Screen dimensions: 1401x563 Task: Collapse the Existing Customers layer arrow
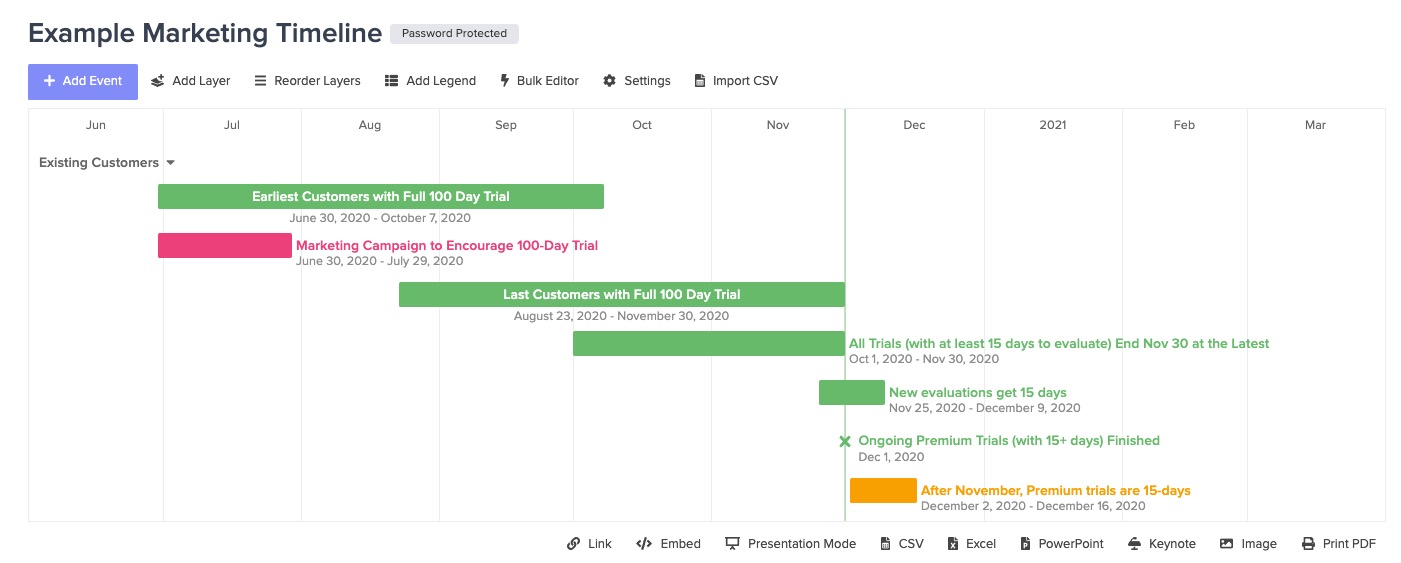[x=171, y=163]
